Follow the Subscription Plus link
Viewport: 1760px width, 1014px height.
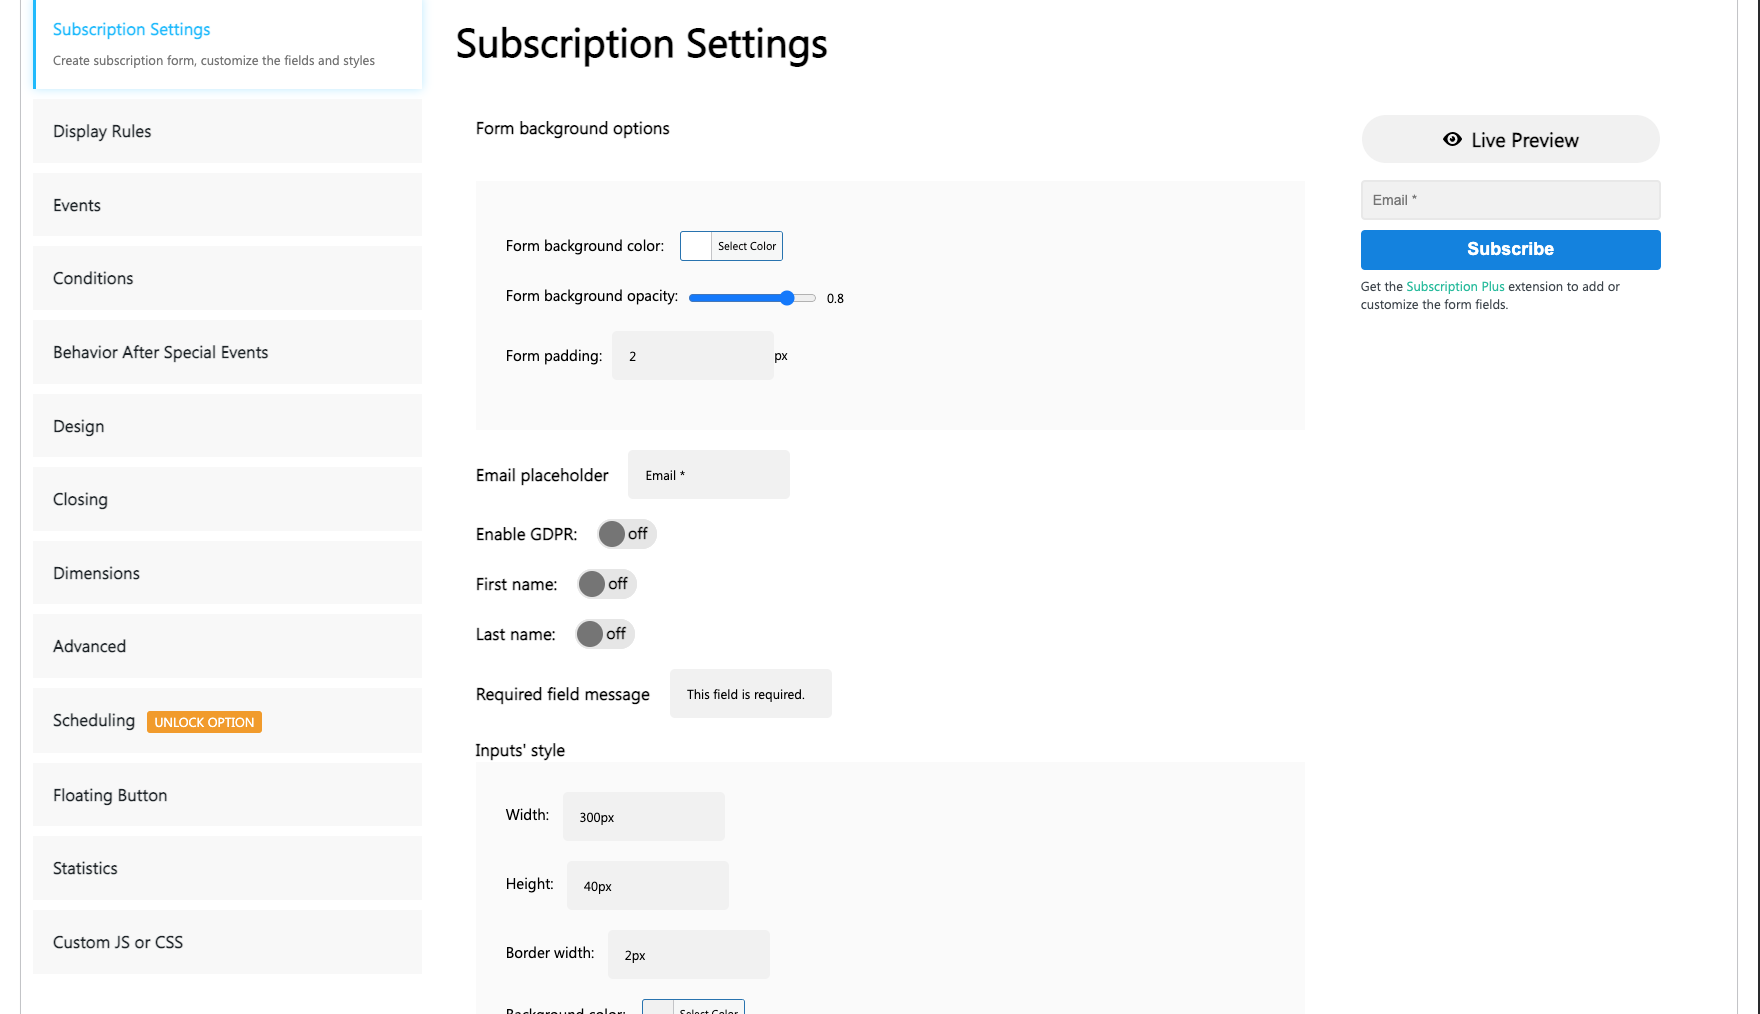coord(1455,287)
